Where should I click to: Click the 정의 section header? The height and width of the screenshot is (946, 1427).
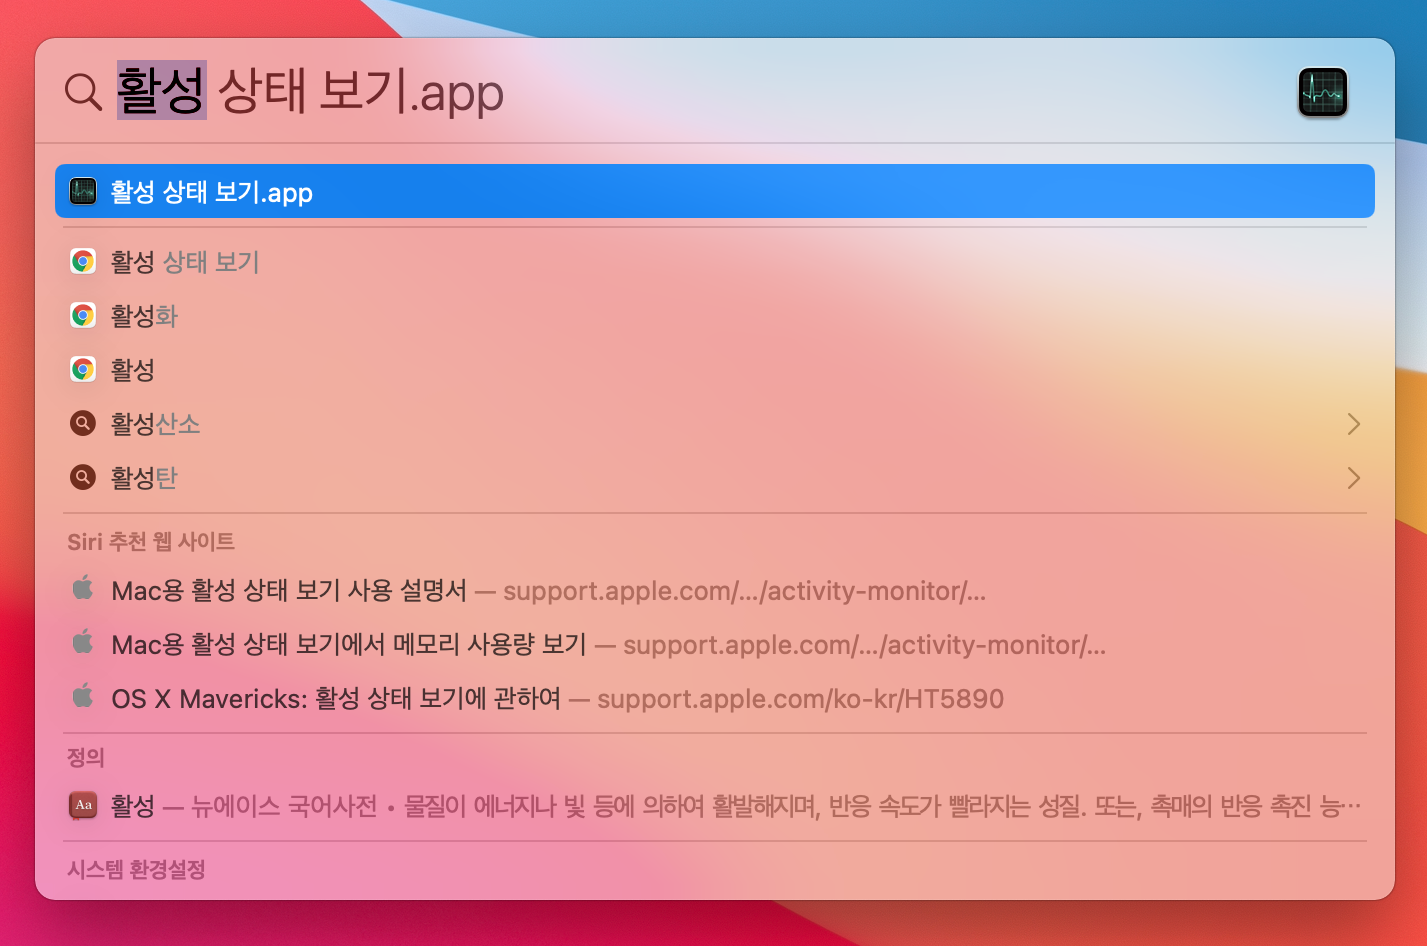[86, 757]
